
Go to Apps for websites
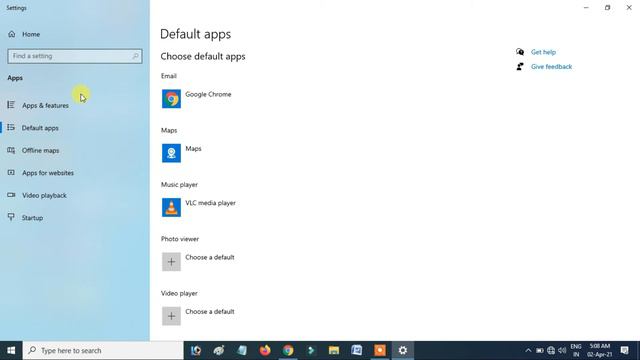point(48,173)
